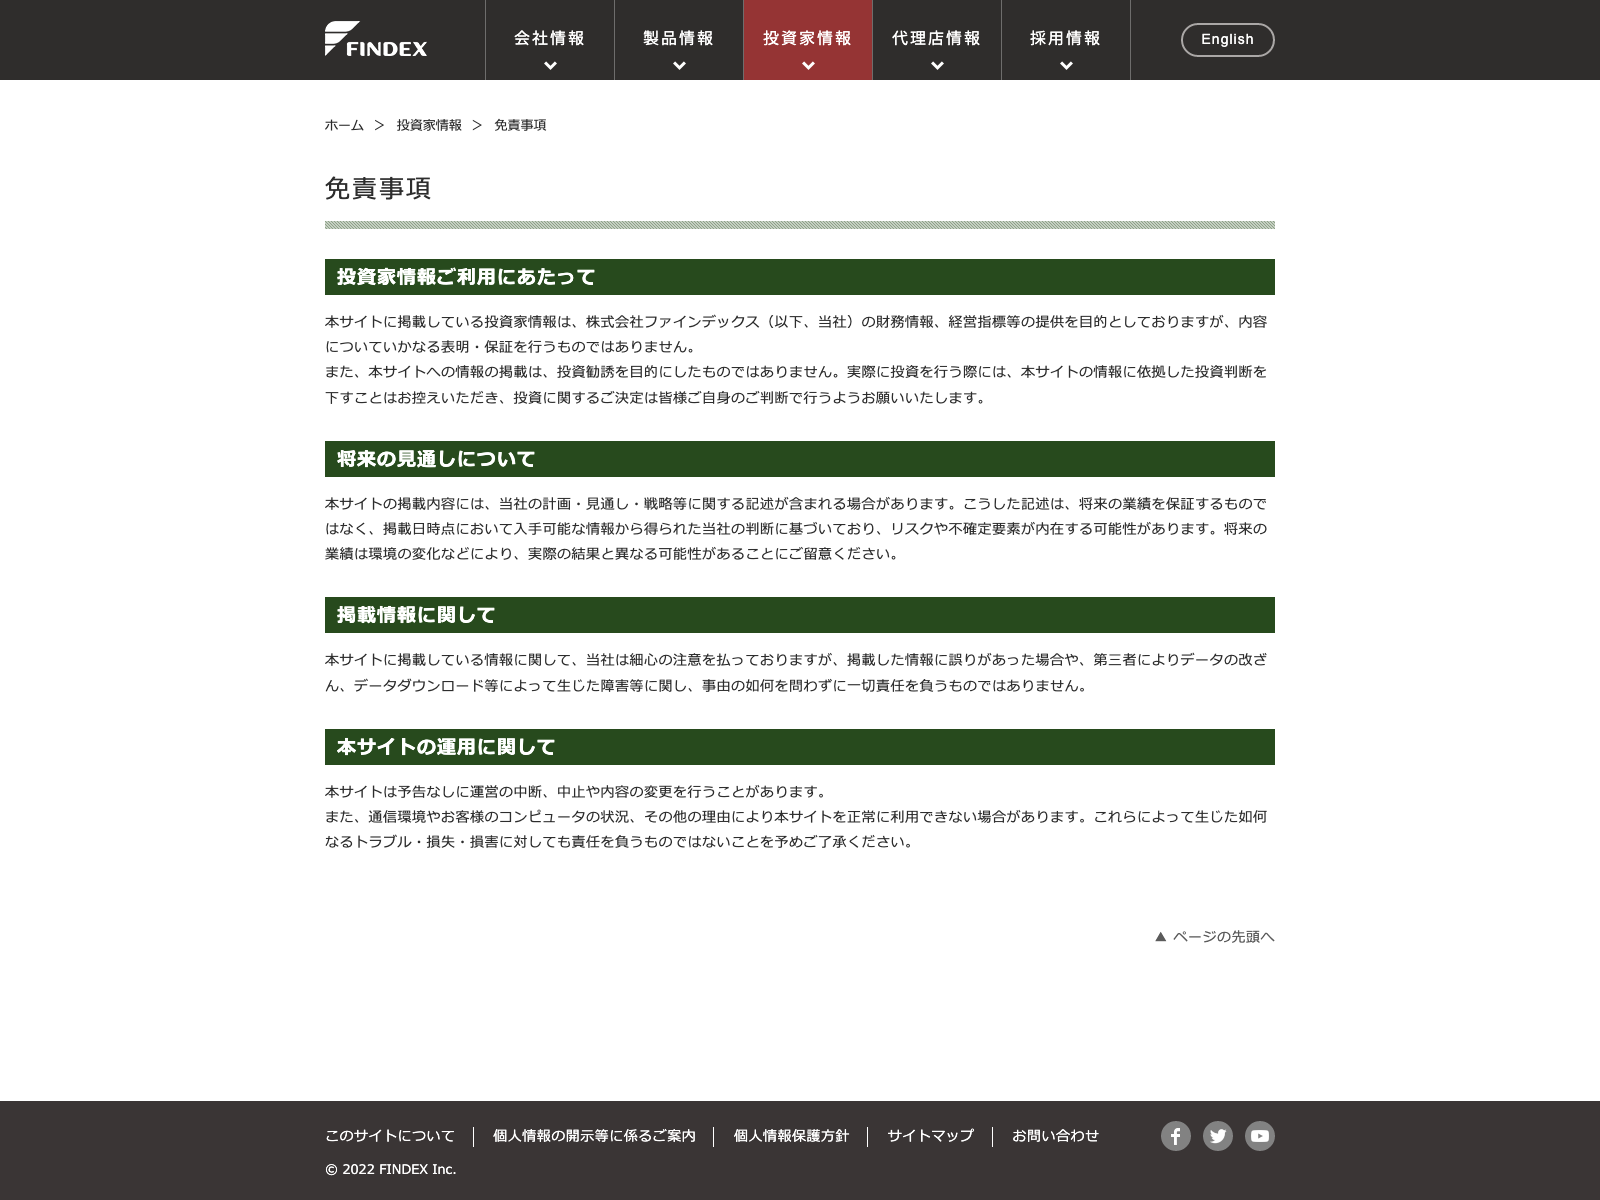The height and width of the screenshot is (1200, 1600).
Task: Expand the 製品情報 menu chevron
Action: pyautogui.click(x=679, y=66)
